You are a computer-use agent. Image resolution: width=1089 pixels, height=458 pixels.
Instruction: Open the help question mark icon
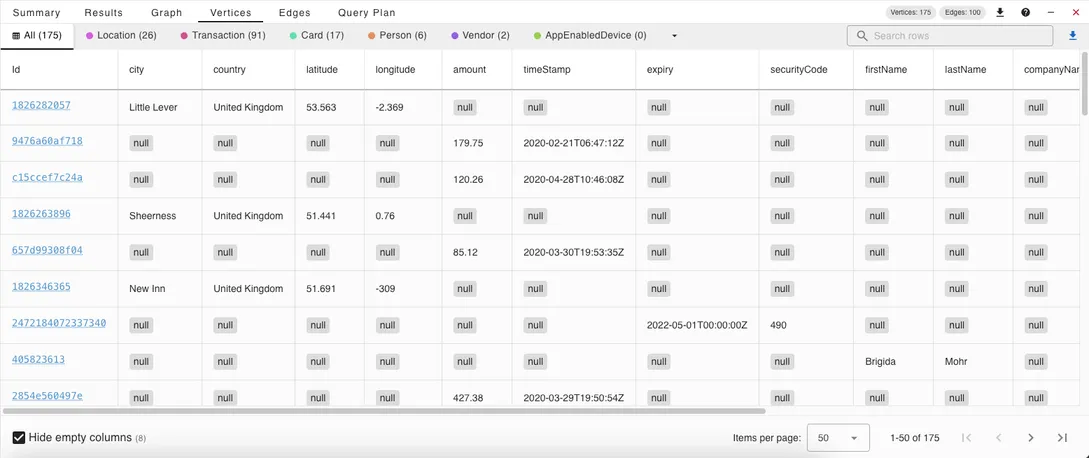pyautogui.click(x=1026, y=13)
